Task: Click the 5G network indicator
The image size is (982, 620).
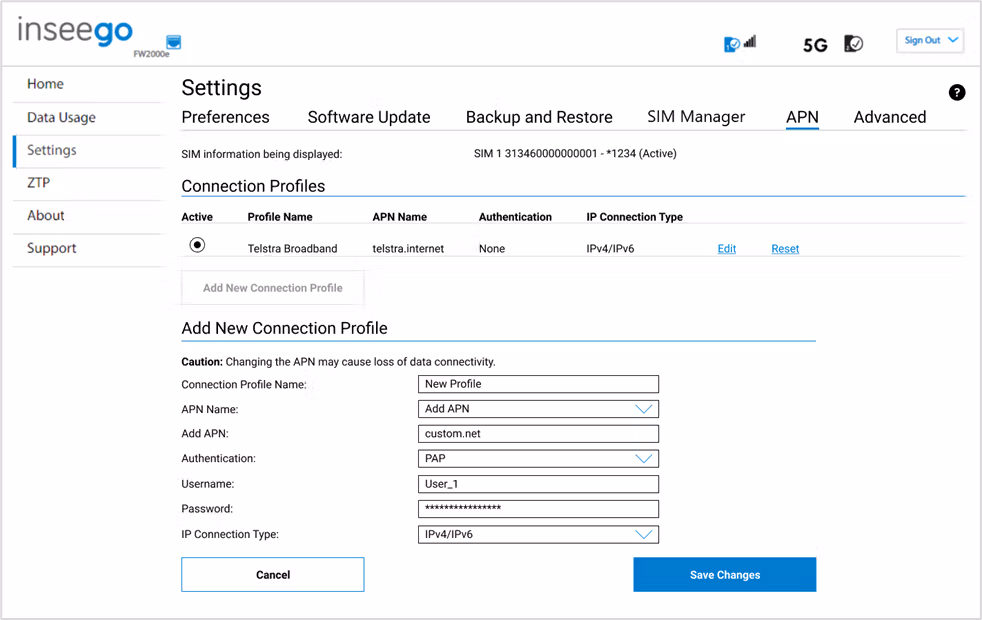Action: [x=815, y=45]
